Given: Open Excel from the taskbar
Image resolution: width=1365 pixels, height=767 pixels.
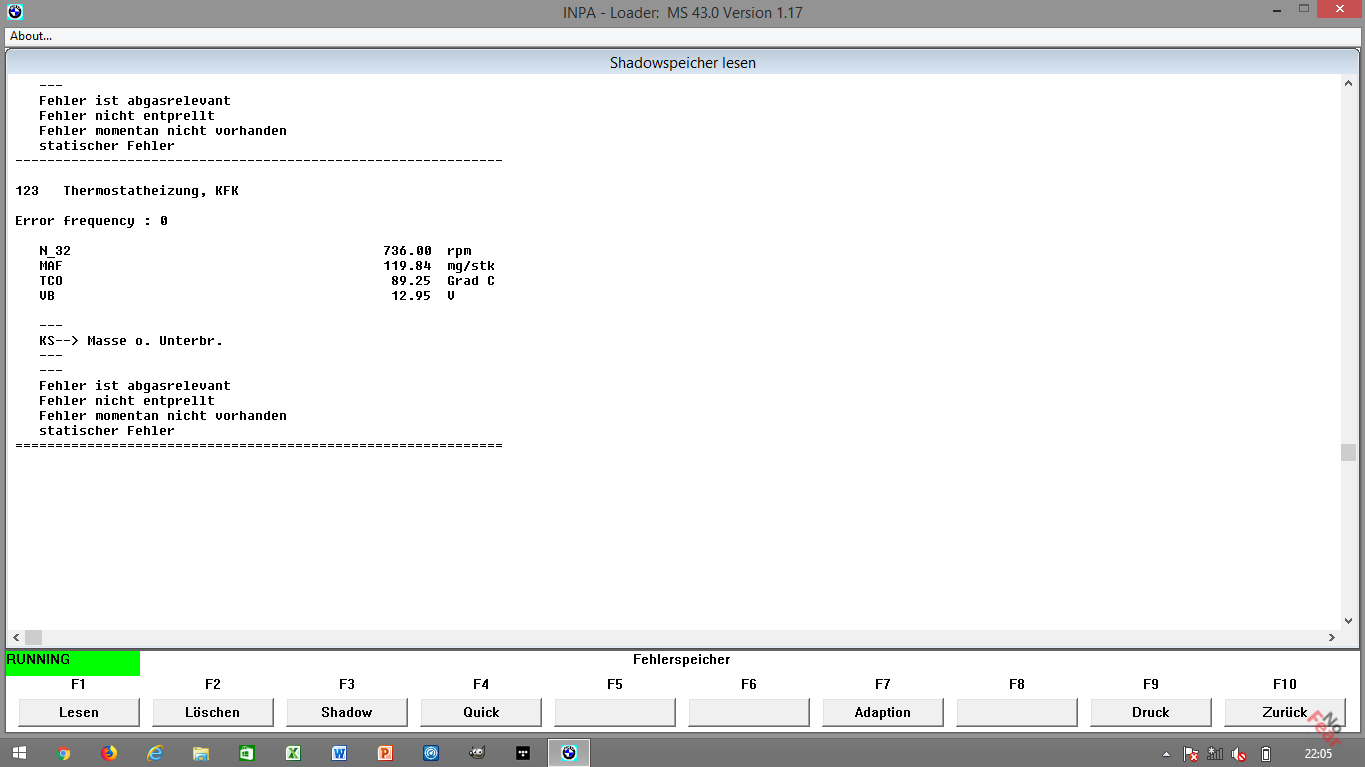Looking at the screenshot, I should (x=293, y=753).
